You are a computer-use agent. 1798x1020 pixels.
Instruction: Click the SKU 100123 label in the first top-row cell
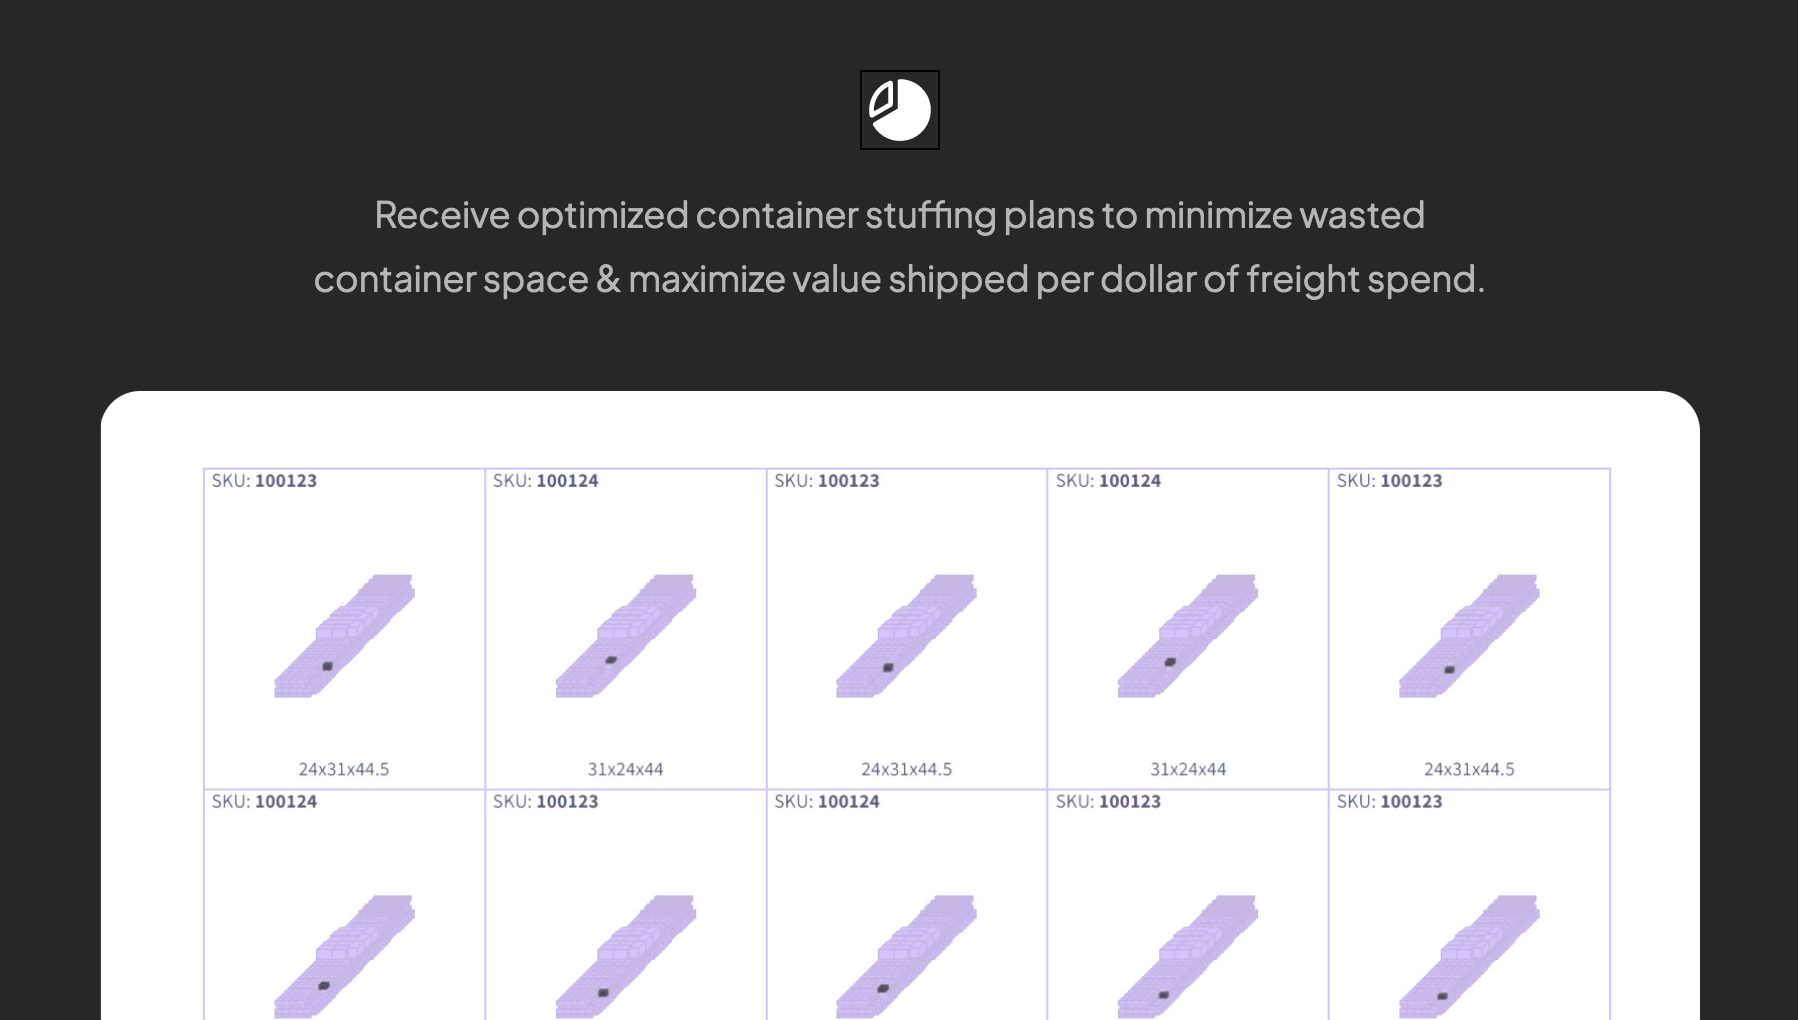(264, 481)
